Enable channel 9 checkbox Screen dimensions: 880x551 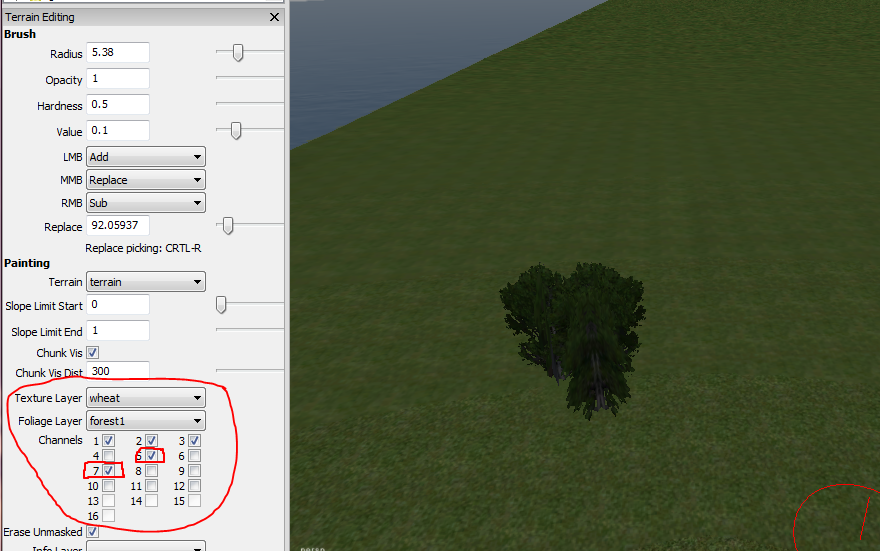[x=195, y=471]
